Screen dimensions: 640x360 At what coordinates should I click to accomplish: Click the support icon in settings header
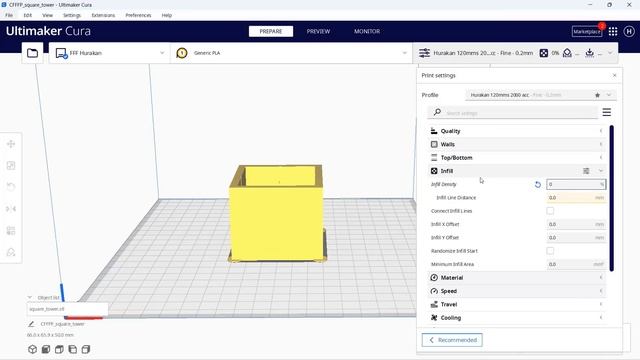567,53
